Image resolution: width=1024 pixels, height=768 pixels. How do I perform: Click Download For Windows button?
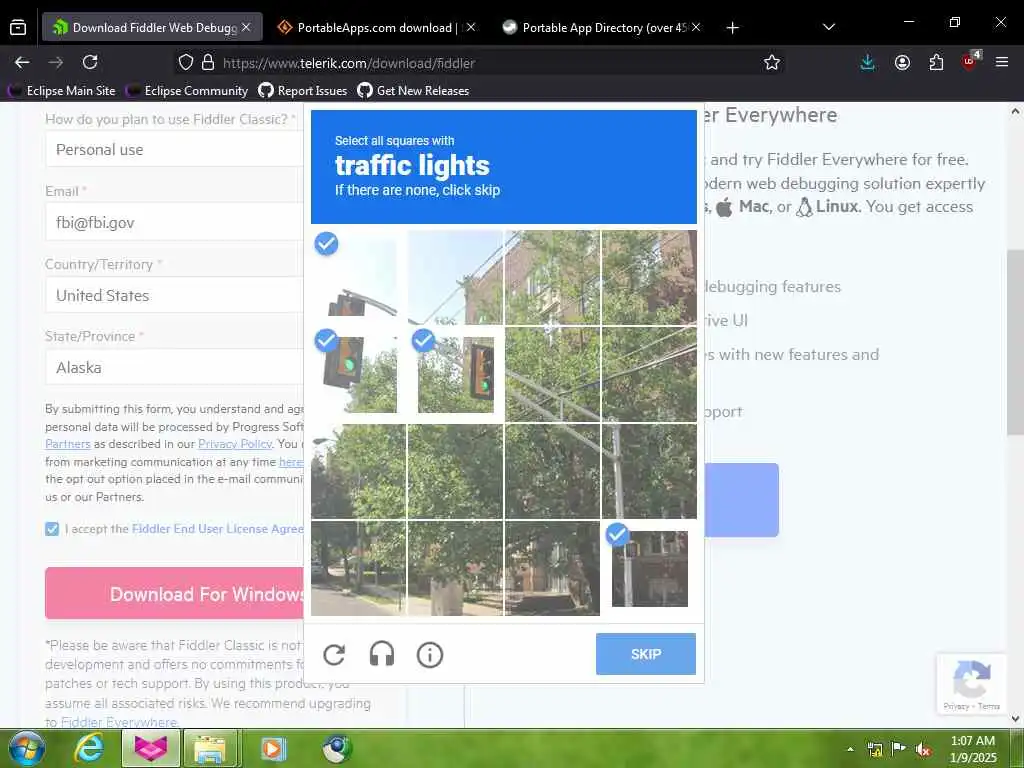(x=174, y=594)
